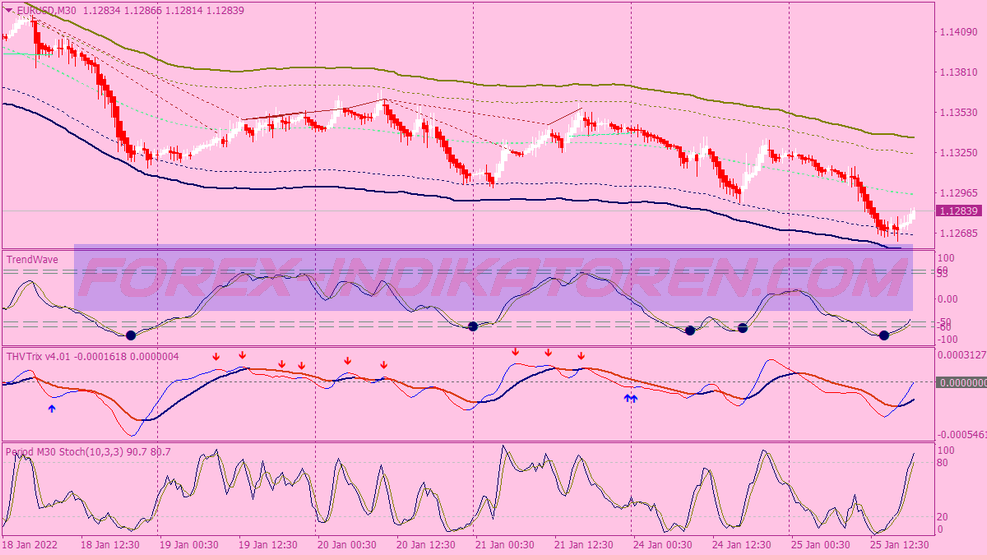Screen dimensions: 987x555
Task: Click price axis label 1.13810
Action: [958, 72]
